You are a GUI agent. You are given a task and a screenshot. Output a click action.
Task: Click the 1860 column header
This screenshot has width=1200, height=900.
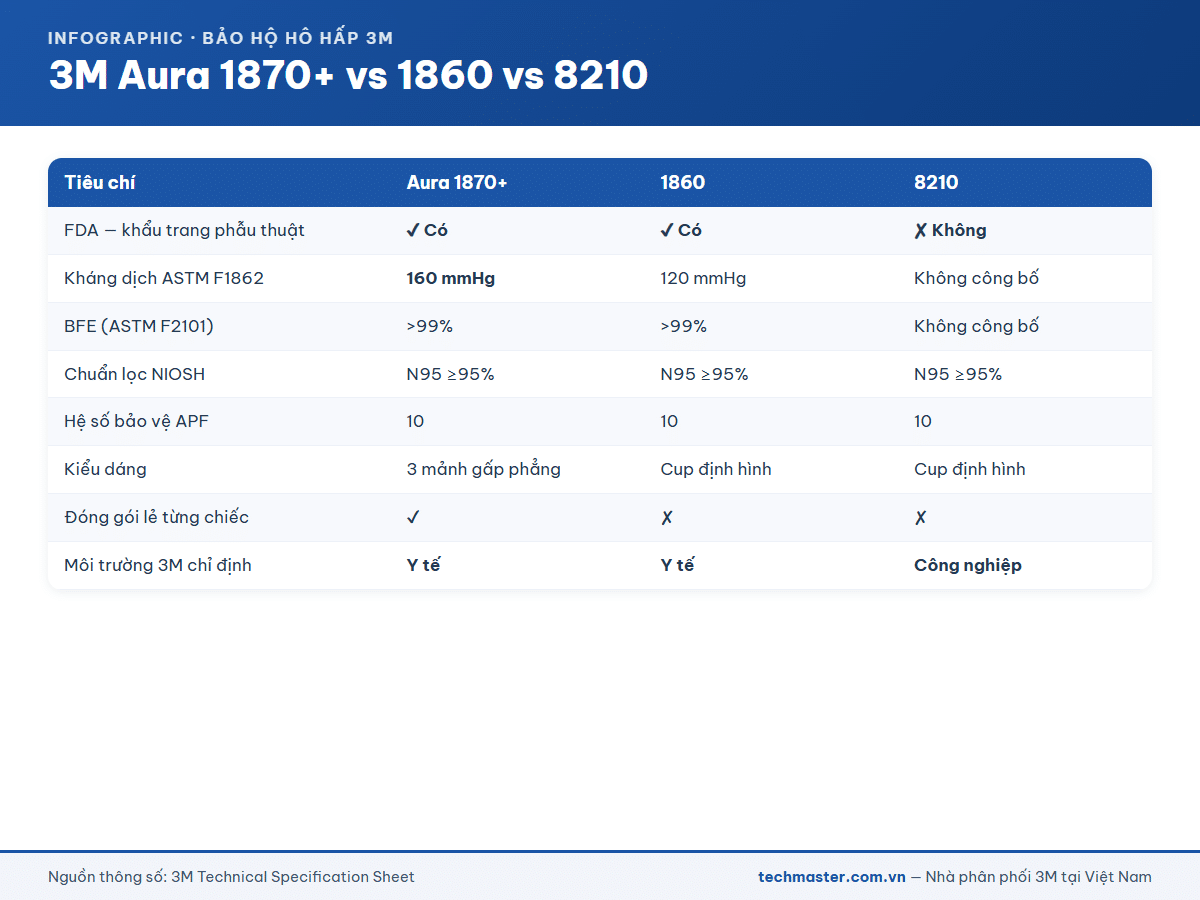[x=682, y=183]
